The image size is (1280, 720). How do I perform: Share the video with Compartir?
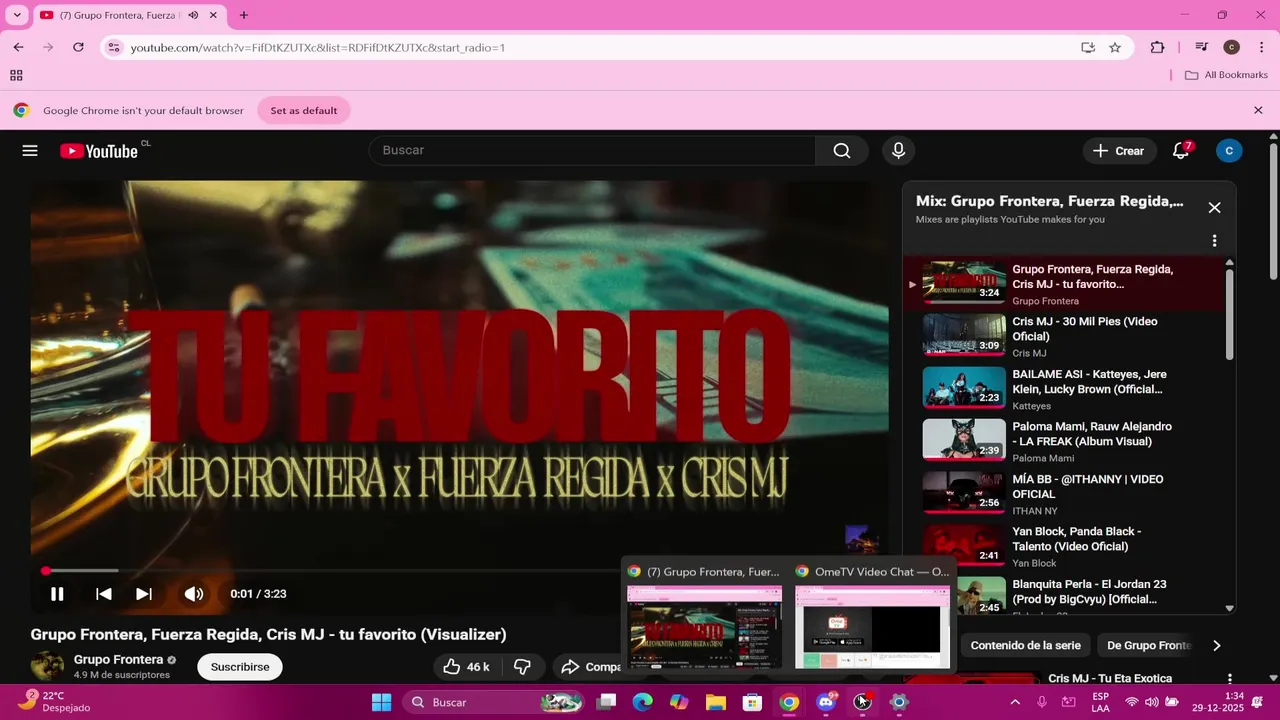coord(590,667)
